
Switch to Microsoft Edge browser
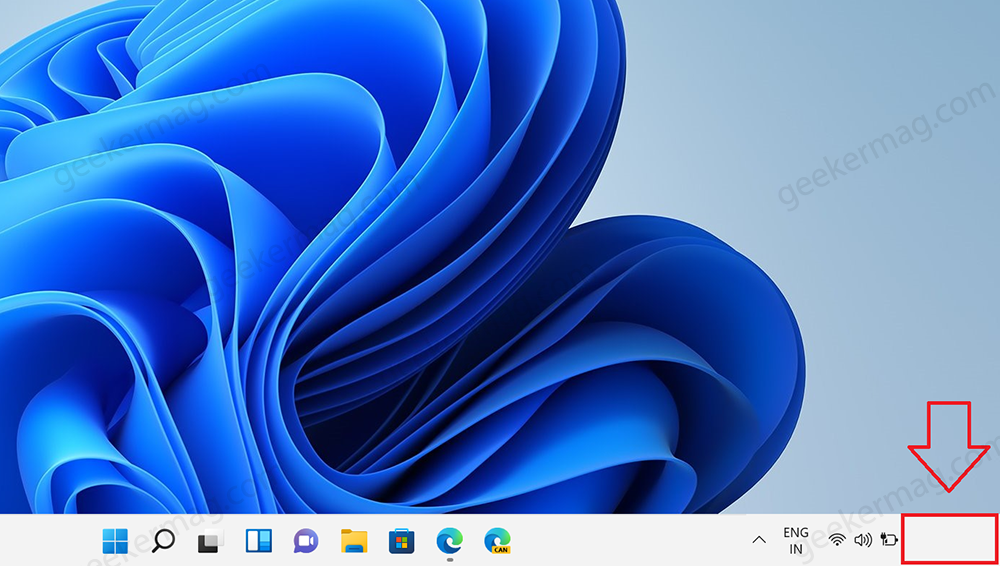coord(450,541)
